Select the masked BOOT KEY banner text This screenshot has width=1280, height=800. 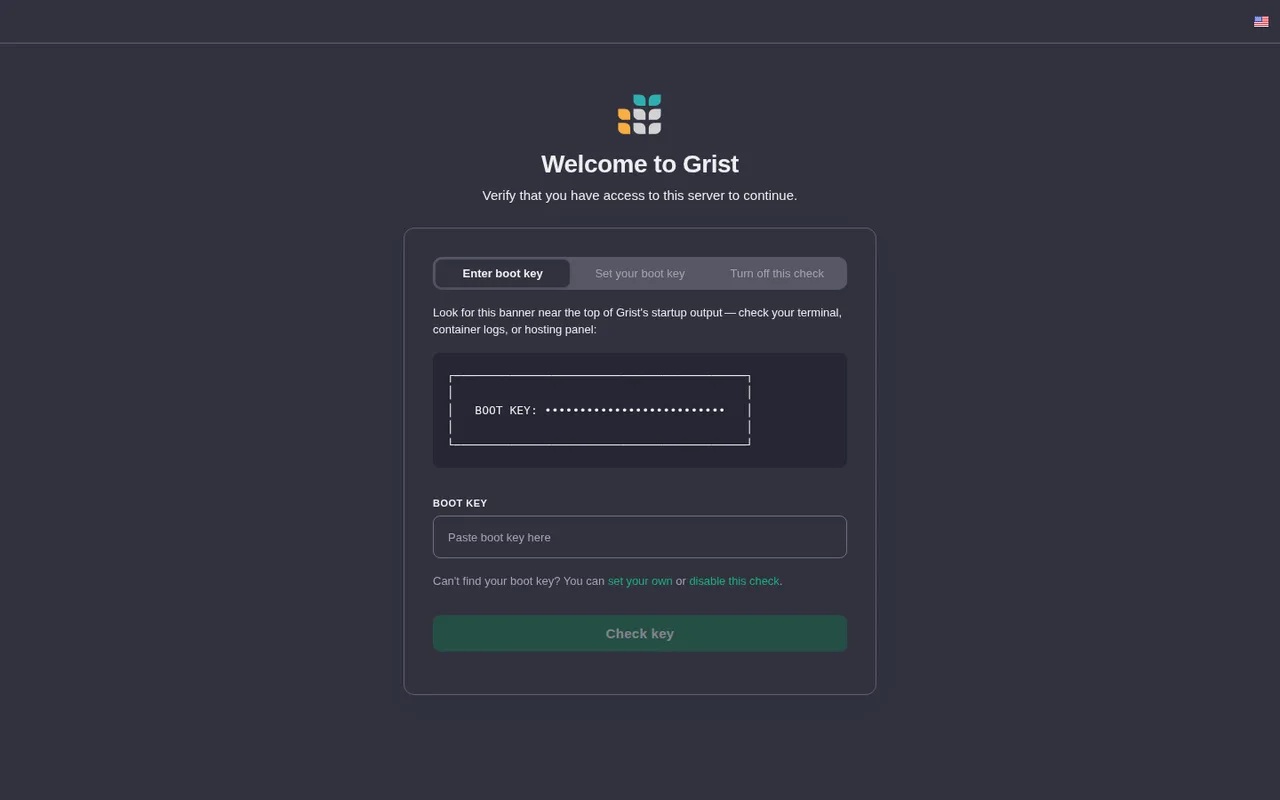point(599,410)
